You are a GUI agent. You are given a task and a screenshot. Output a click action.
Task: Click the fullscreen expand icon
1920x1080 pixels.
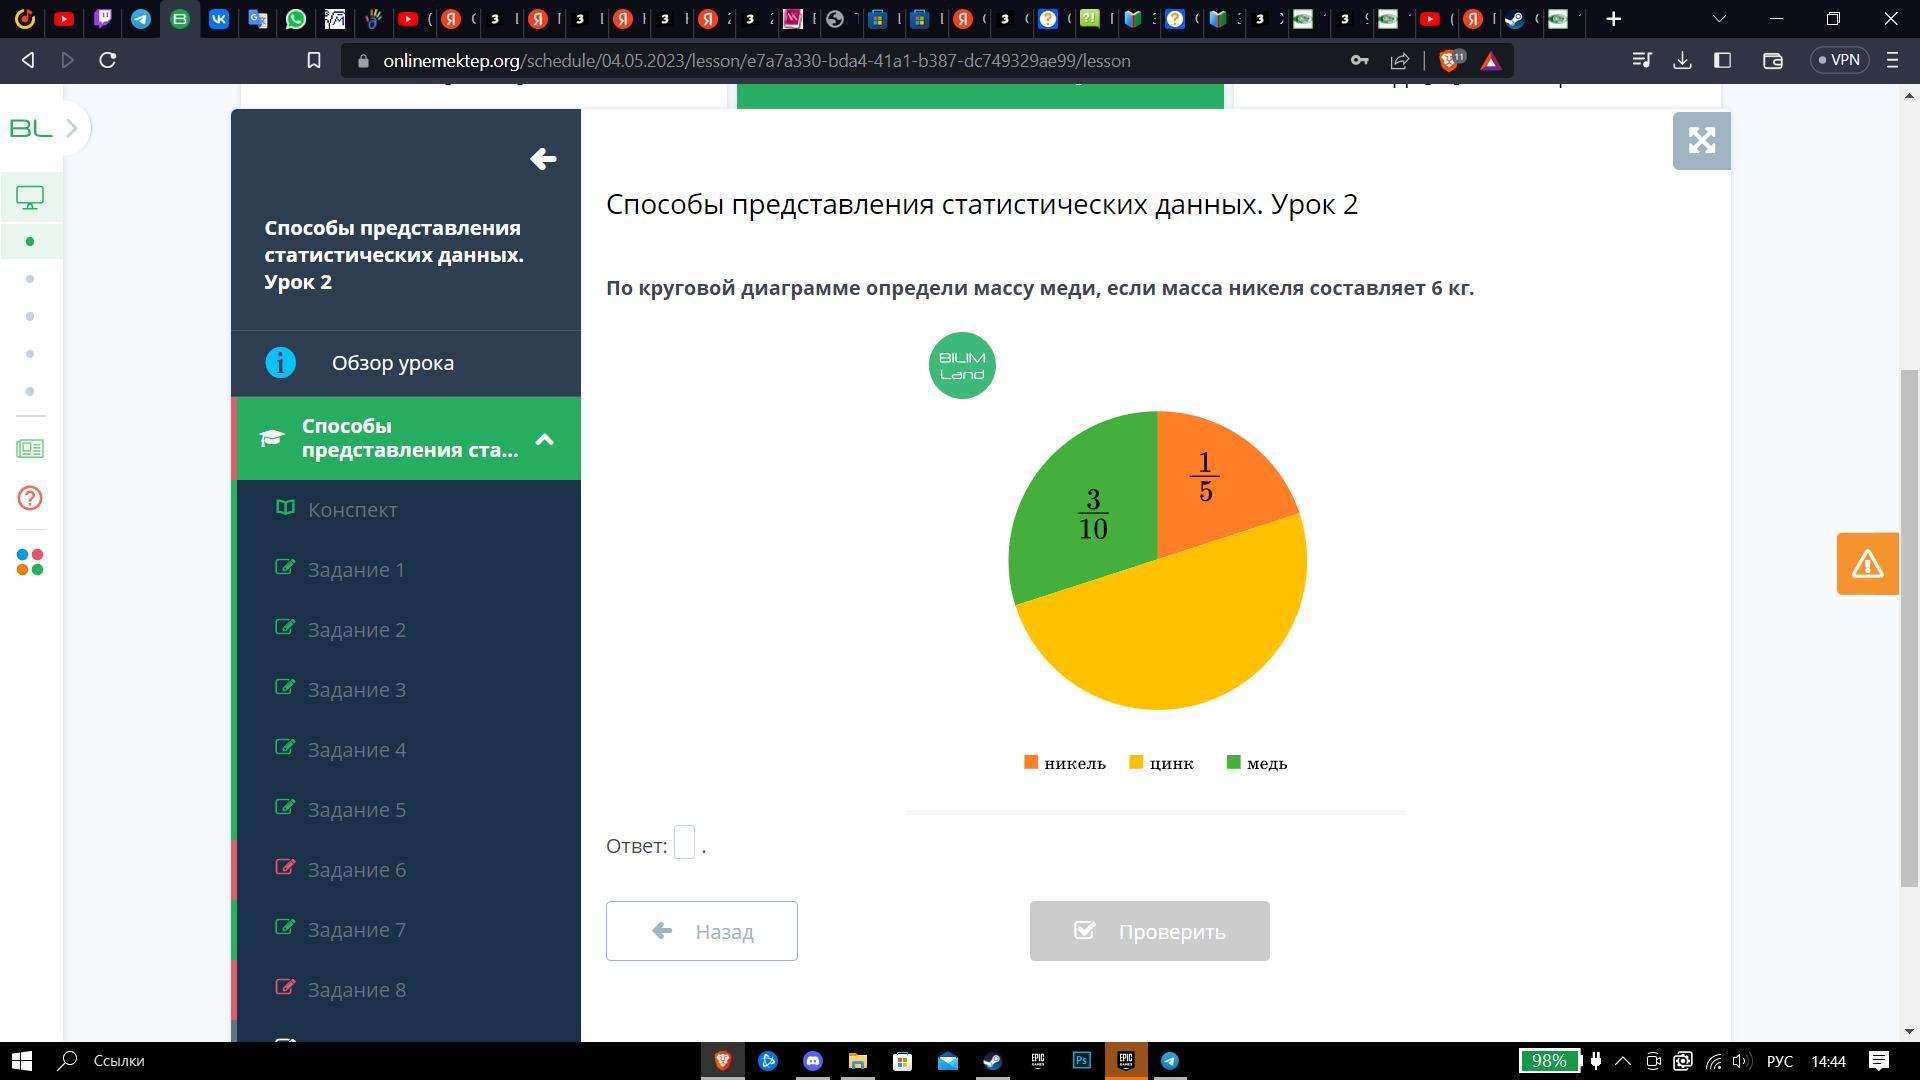tap(1701, 141)
